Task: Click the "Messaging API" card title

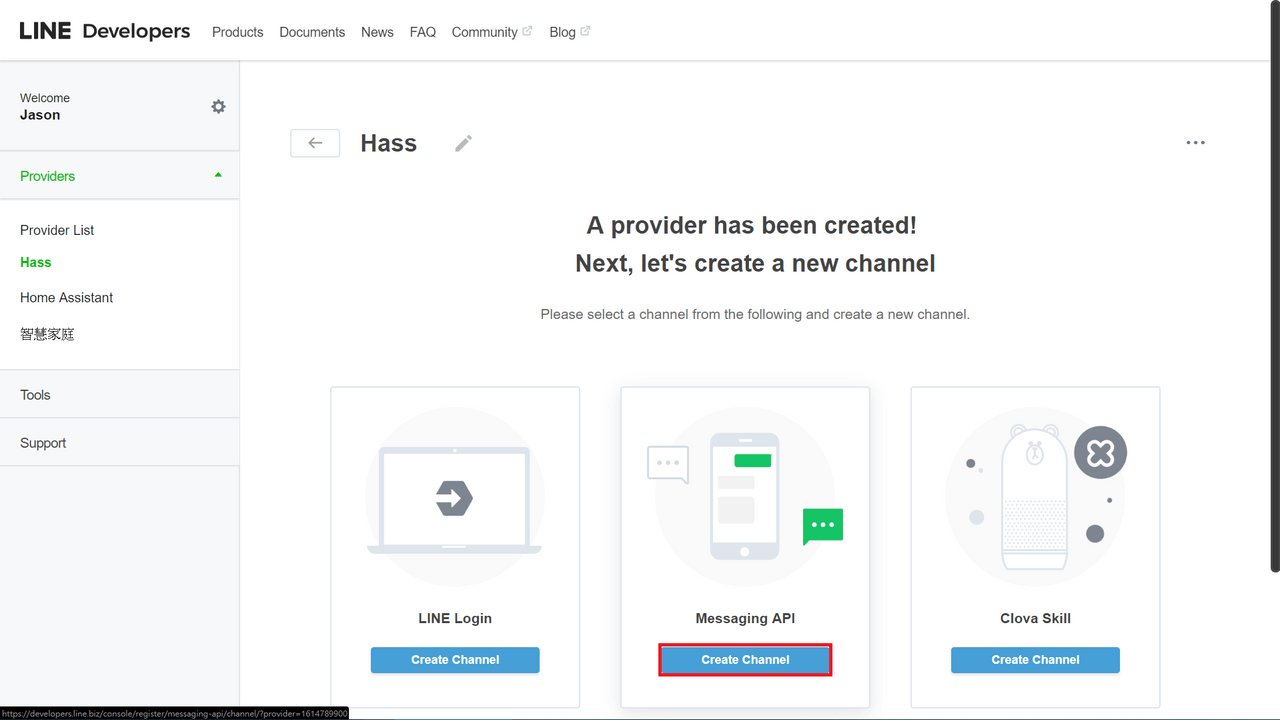Action: coord(745,618)
